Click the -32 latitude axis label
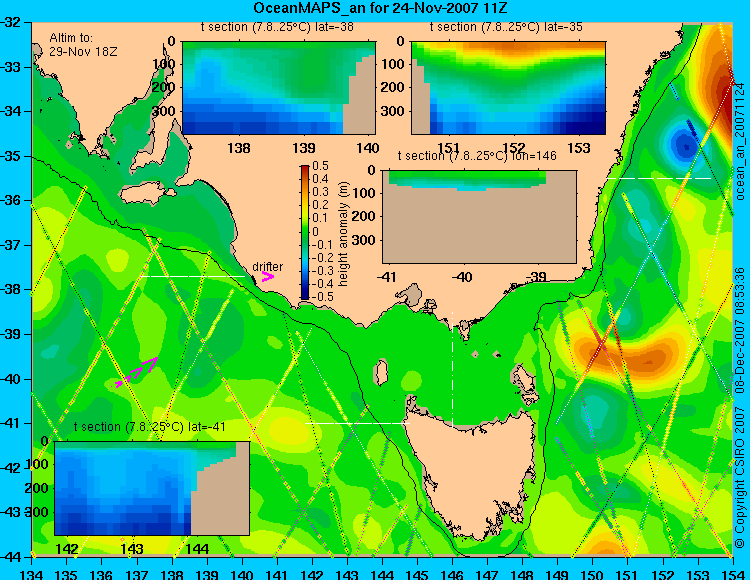Image resolution: width=750 pixels, height=580 pixels. coord(10,22)
